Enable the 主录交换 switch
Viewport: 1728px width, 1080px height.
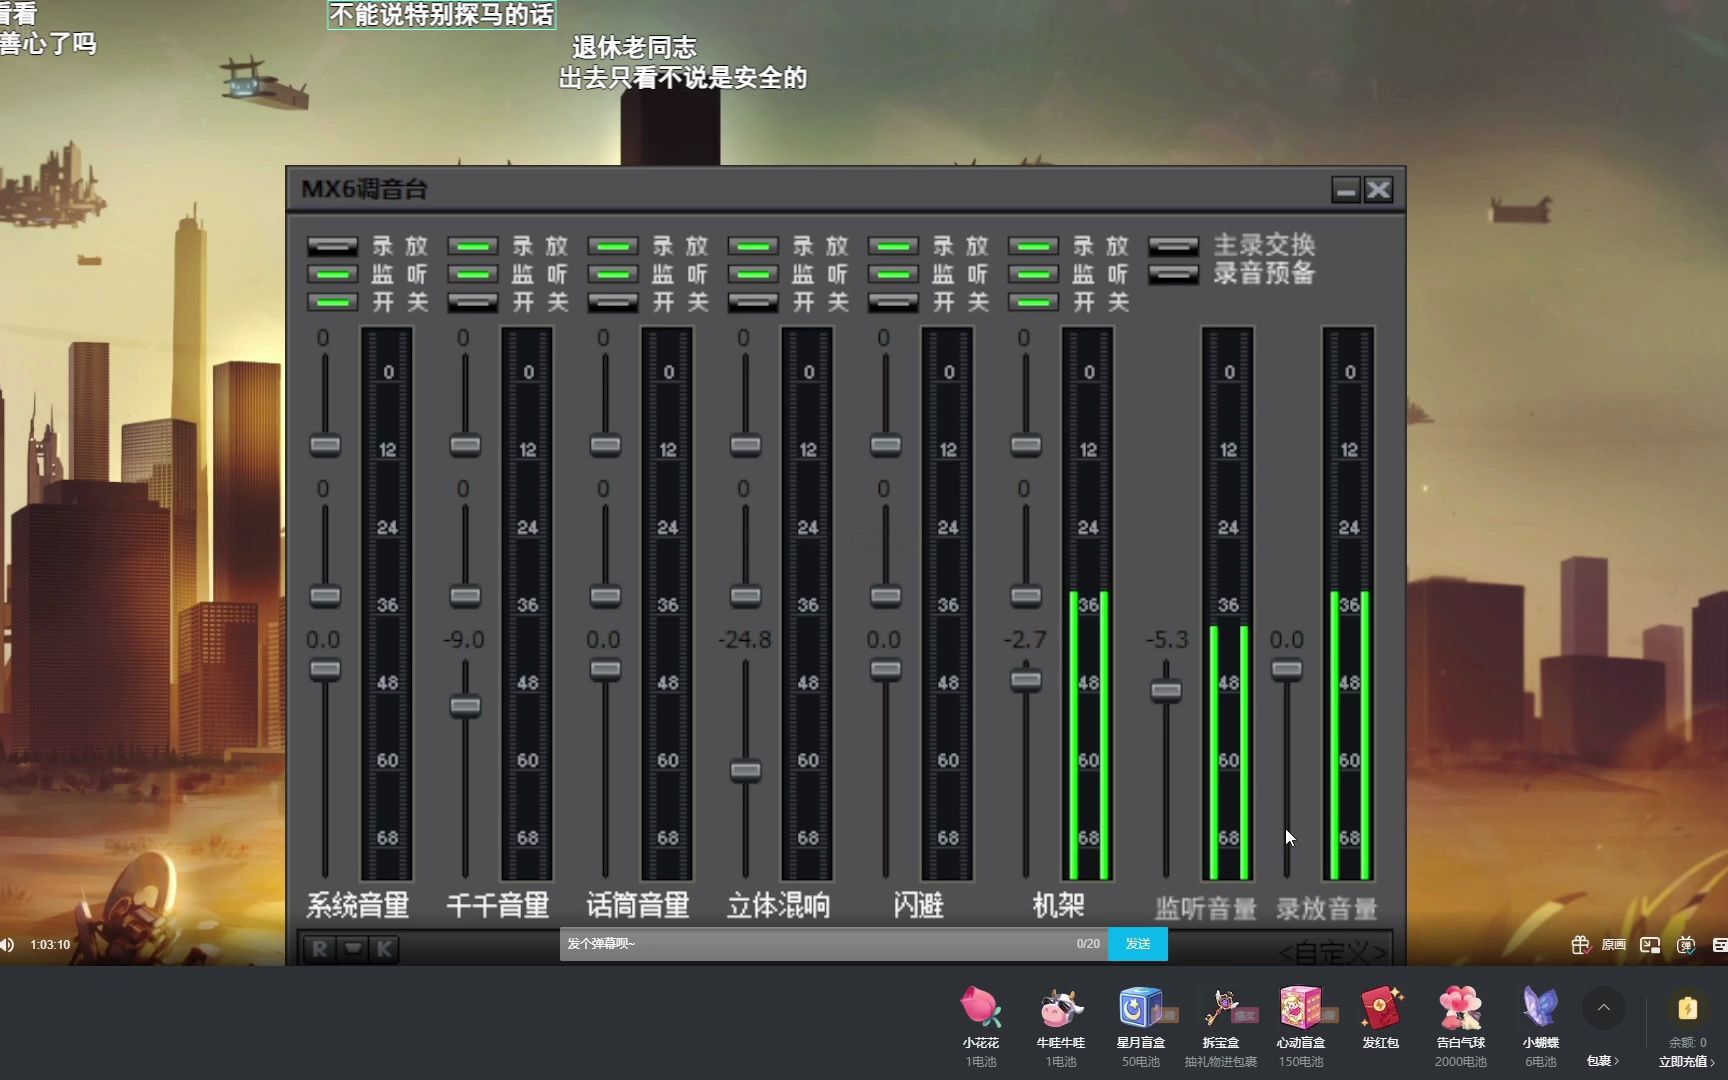[1173, 245]
